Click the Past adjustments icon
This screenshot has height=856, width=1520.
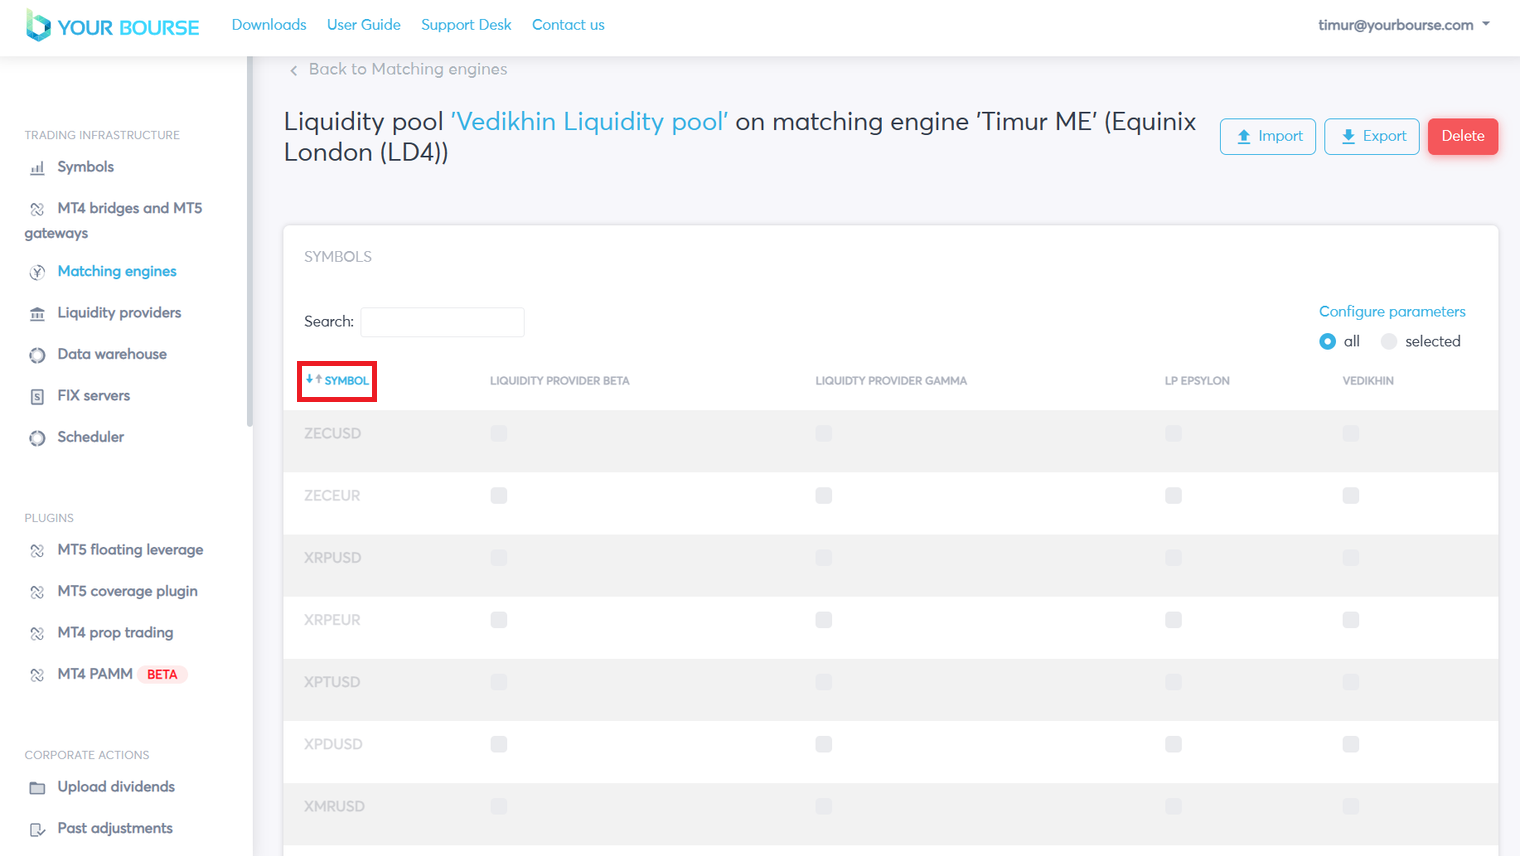37,829
